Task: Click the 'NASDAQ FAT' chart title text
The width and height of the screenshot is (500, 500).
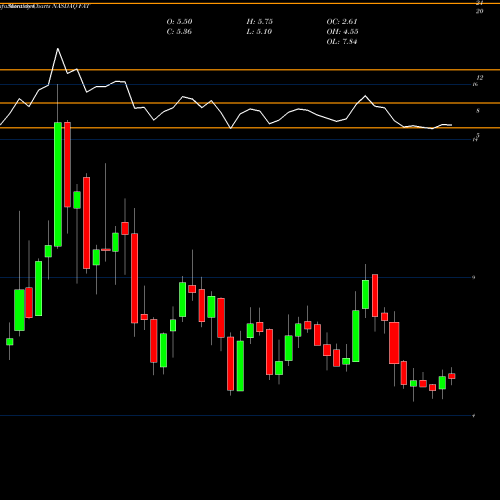Action: point(70,6)
